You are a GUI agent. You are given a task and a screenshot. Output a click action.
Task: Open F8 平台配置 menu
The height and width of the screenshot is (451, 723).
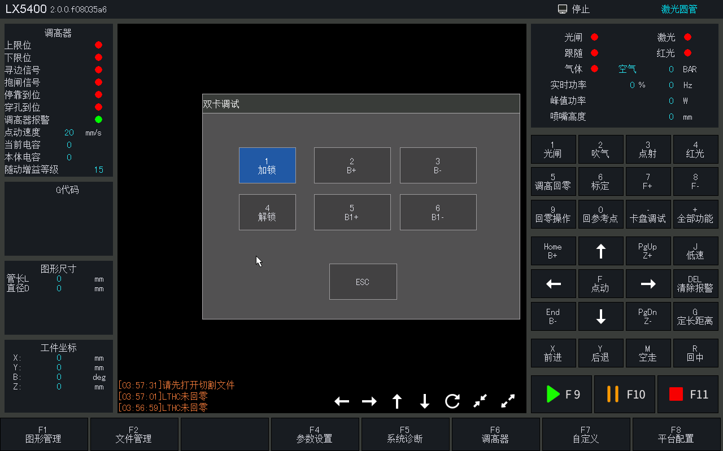pos(676,434)
